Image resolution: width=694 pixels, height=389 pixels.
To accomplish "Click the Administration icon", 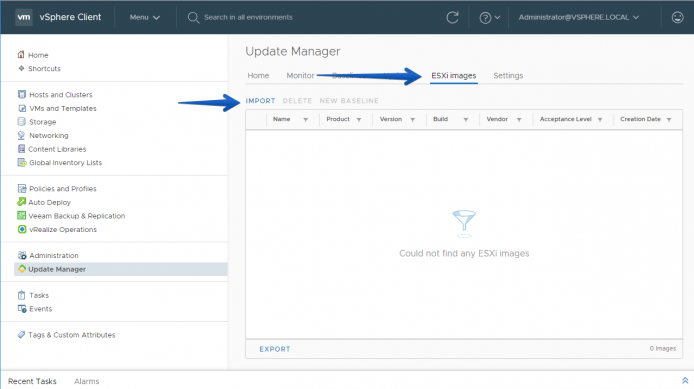I will point(22,255).
